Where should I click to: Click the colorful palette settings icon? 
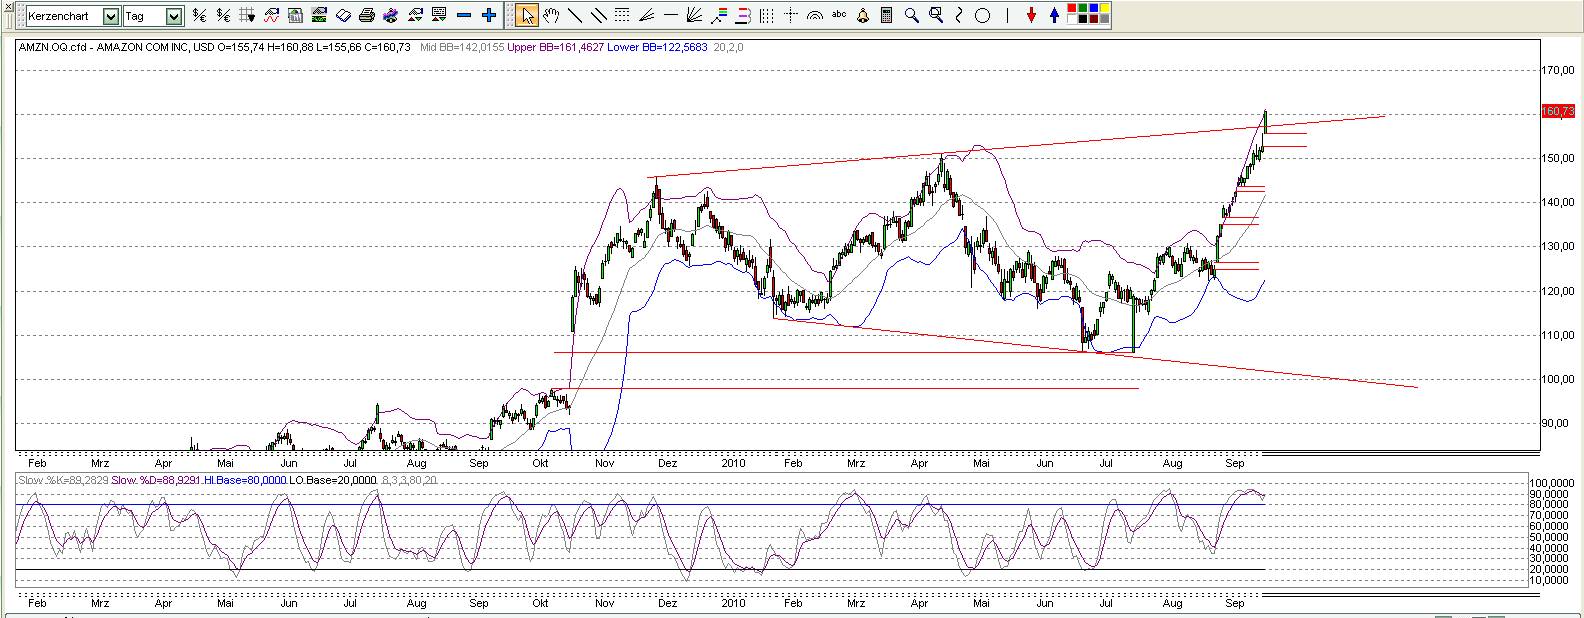[x=390, y=15]
